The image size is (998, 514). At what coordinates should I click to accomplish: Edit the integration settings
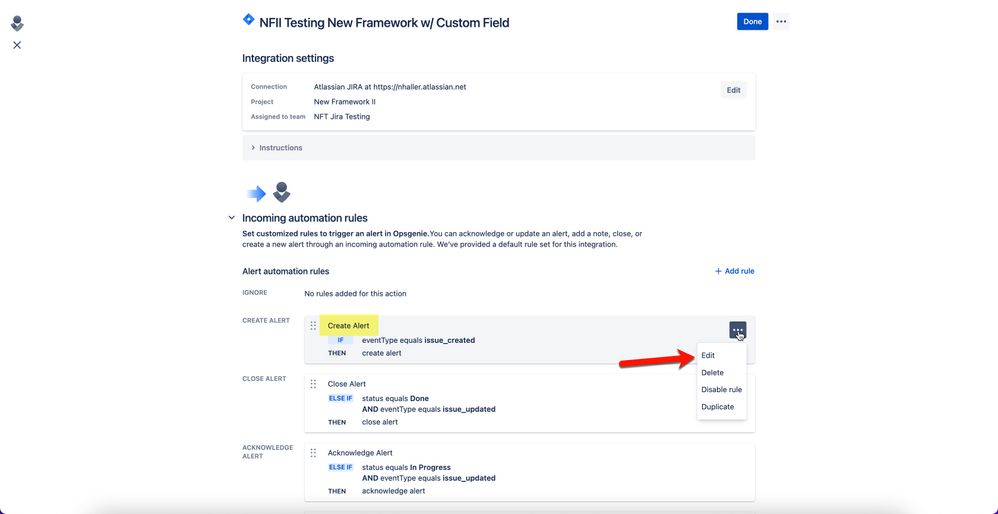(x=733, y=90)
